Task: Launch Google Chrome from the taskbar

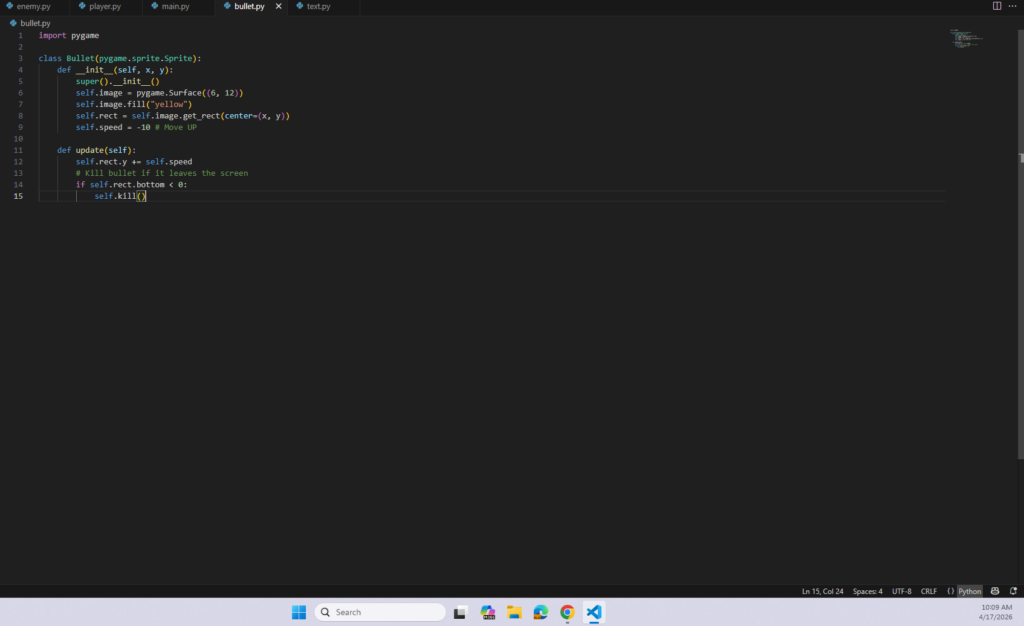Action: coord(567,612)
